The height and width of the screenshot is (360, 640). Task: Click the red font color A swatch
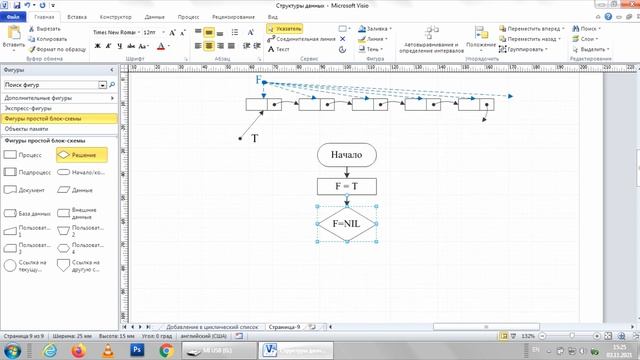click(x=161, y=46)
